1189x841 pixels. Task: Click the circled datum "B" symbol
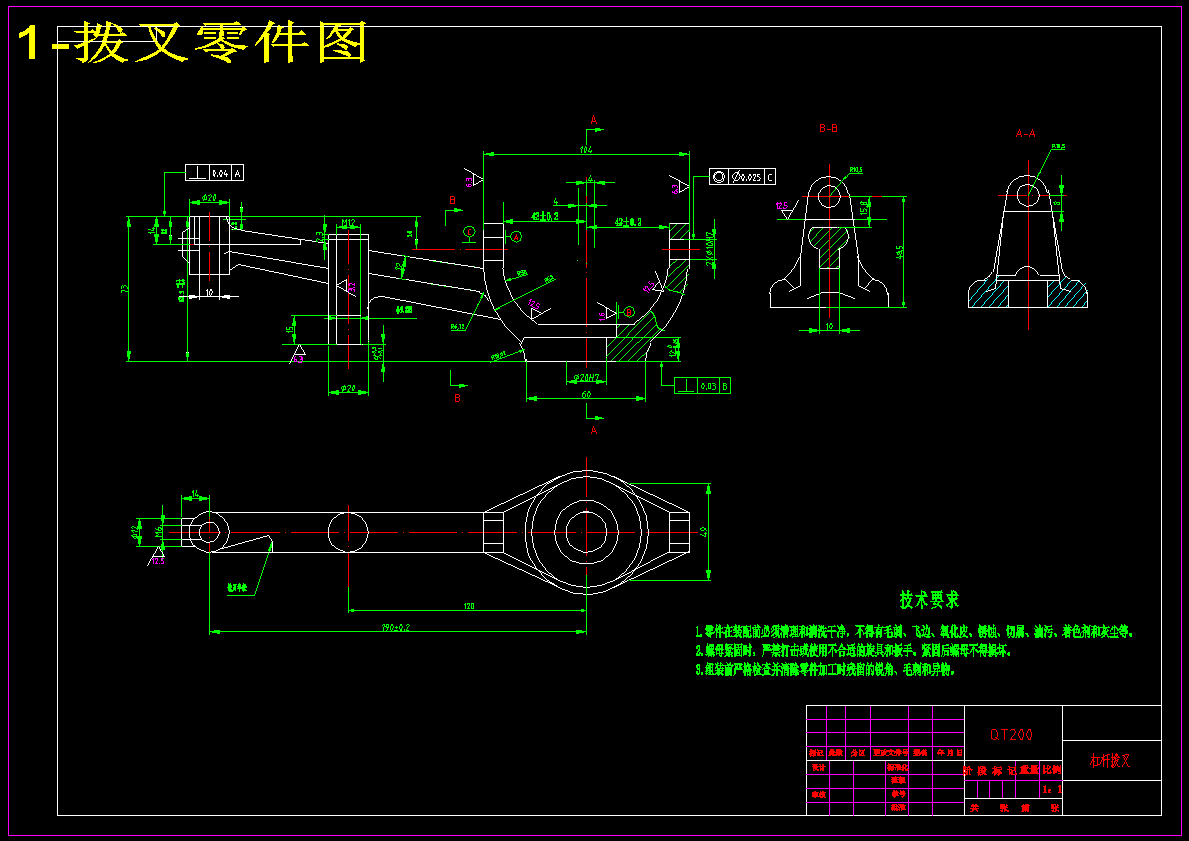(x=629, y=312)
